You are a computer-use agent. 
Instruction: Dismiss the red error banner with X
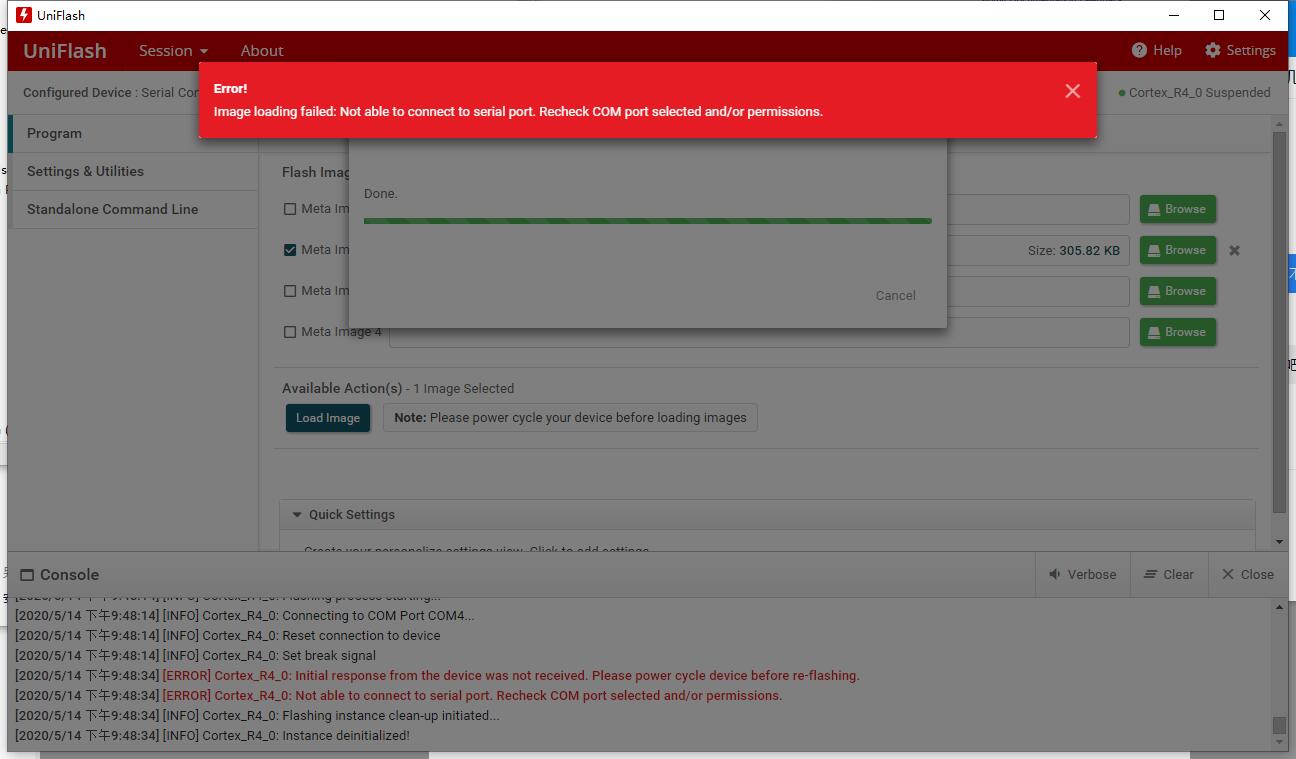tap(1073, 91)
